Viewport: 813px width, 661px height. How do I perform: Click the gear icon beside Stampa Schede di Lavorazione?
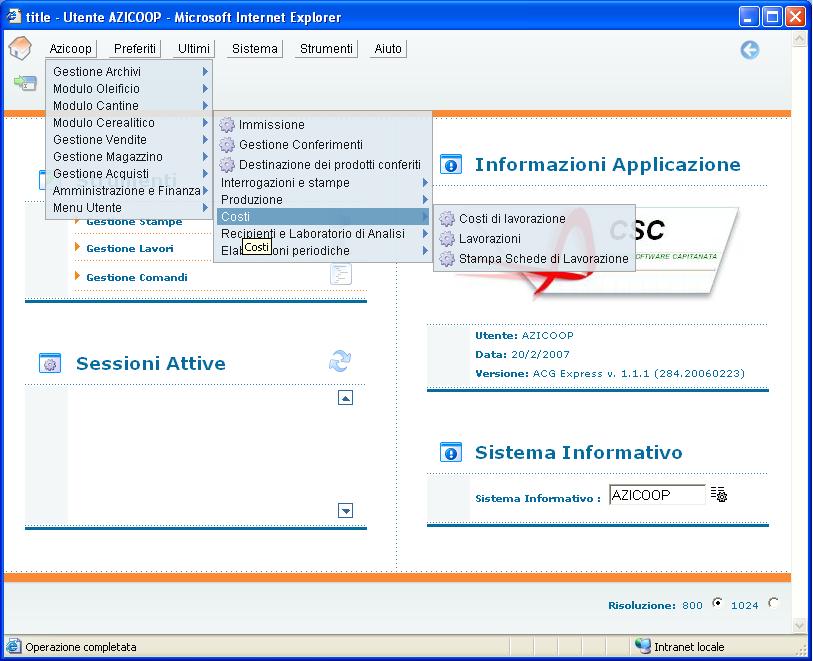tap(447, 259)
